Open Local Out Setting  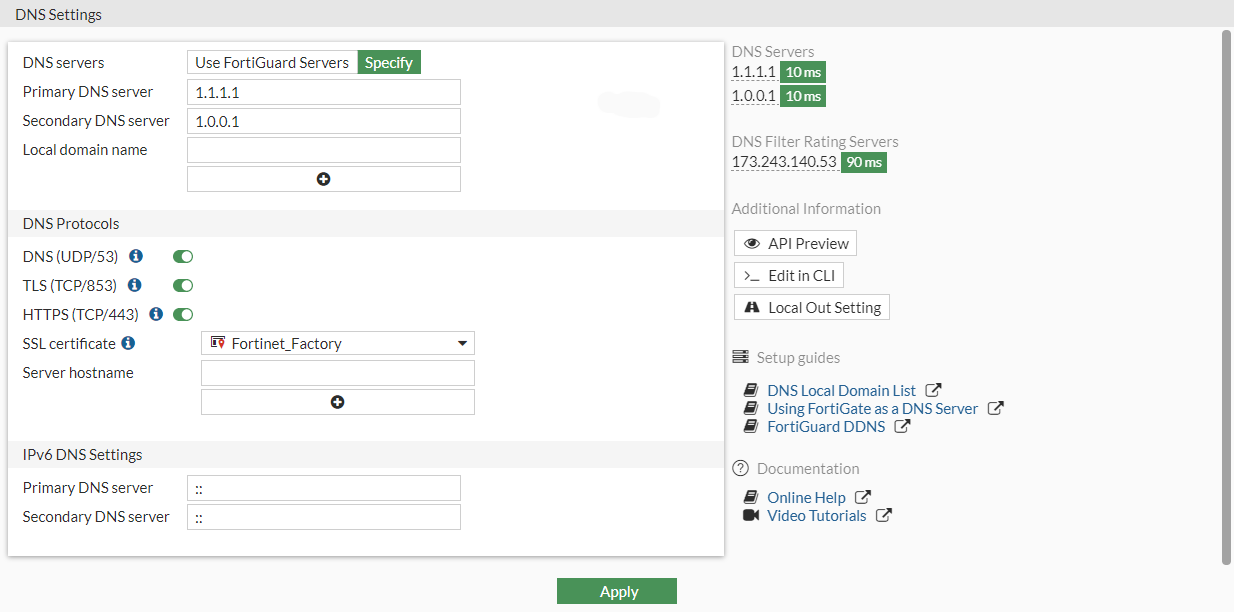(x=812, y=307)
